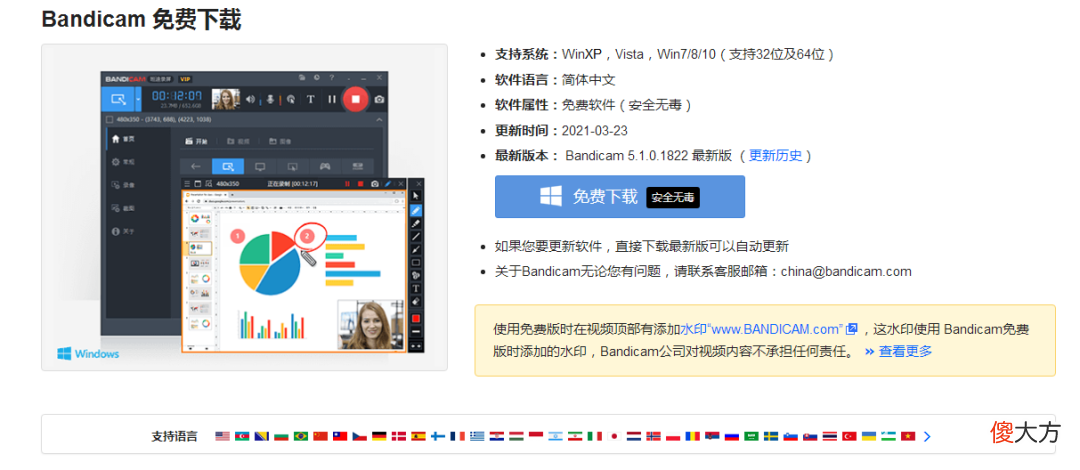Select the Azerbaijan flag language
Screen dimensions: 1080x470
(x=242, y=436)
